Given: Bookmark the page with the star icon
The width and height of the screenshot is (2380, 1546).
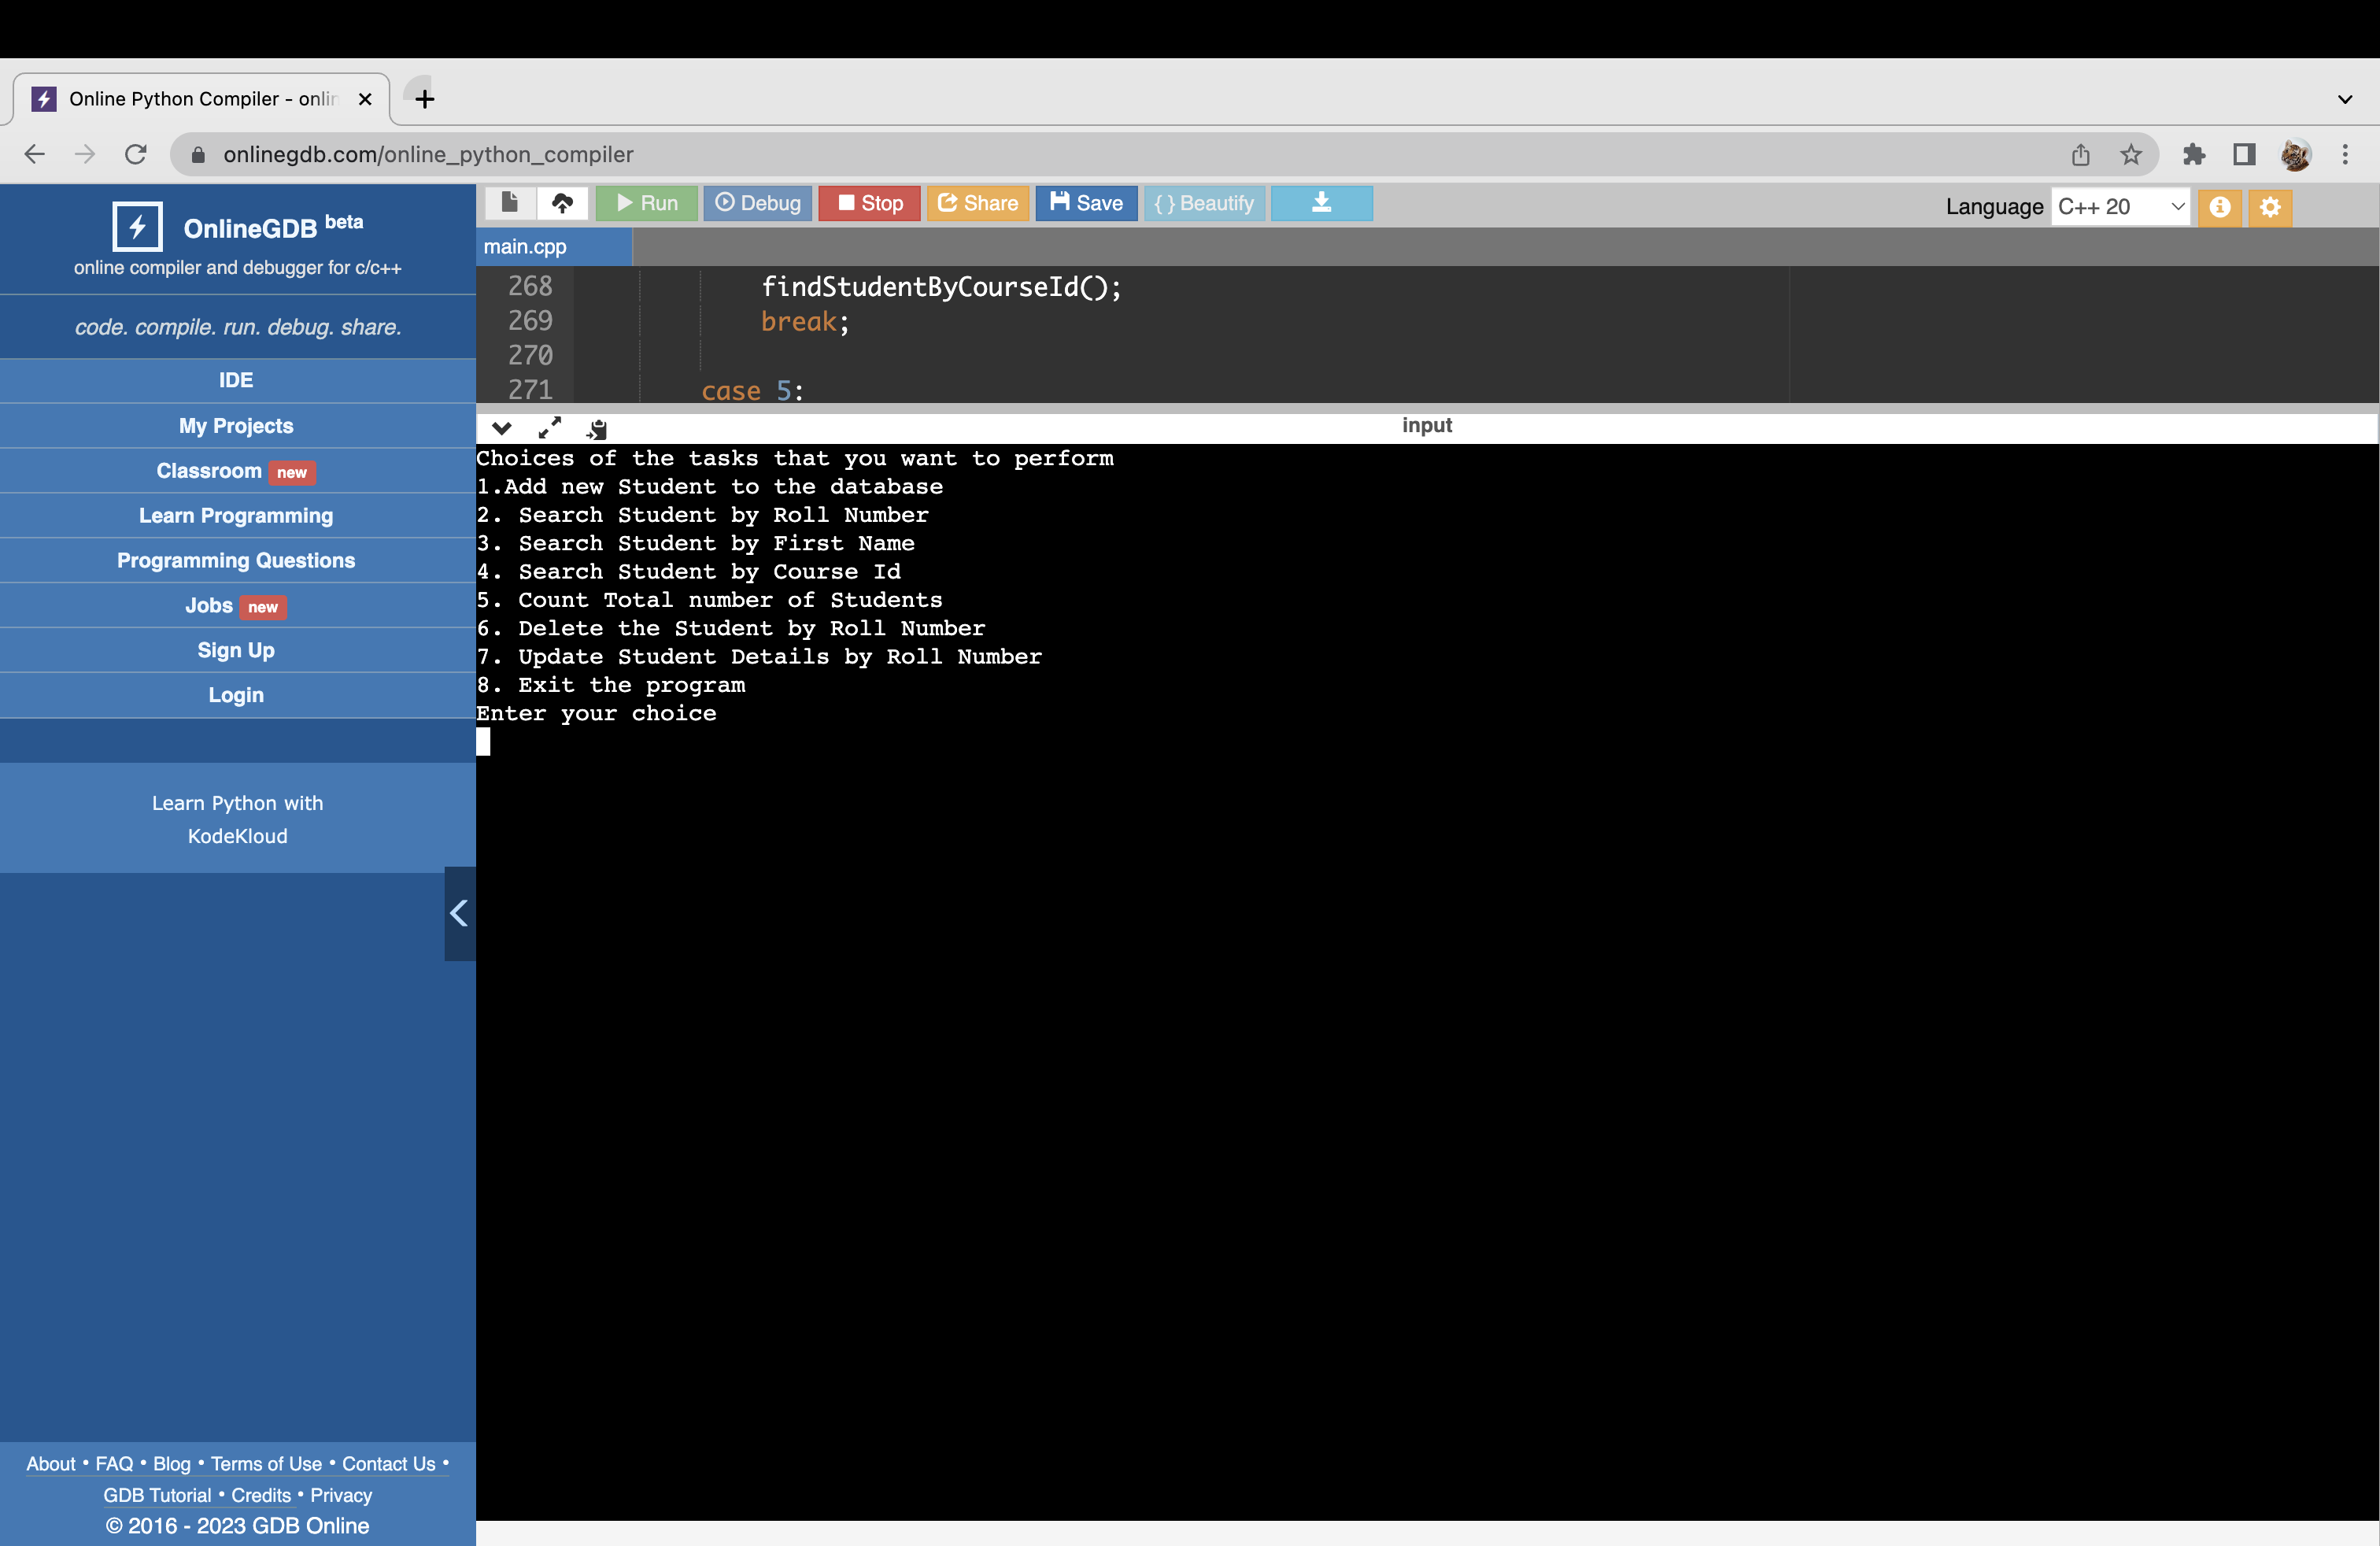Looking at the screenshot, I should [2131, 154].
